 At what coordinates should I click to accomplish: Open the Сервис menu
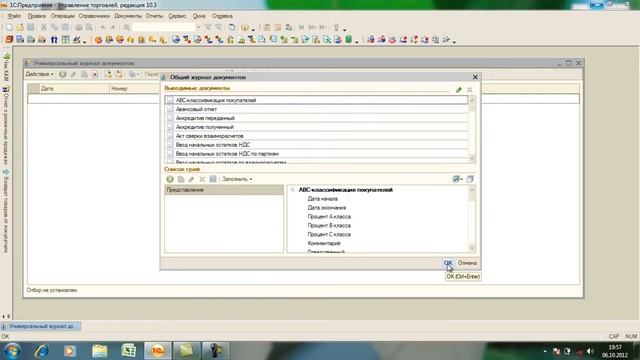[x=177, y=16]
